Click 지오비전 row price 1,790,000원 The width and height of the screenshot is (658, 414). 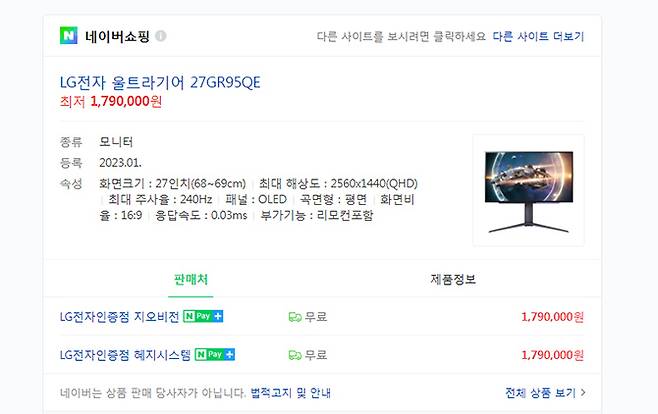pyautogui.click(x=552, y=317)
